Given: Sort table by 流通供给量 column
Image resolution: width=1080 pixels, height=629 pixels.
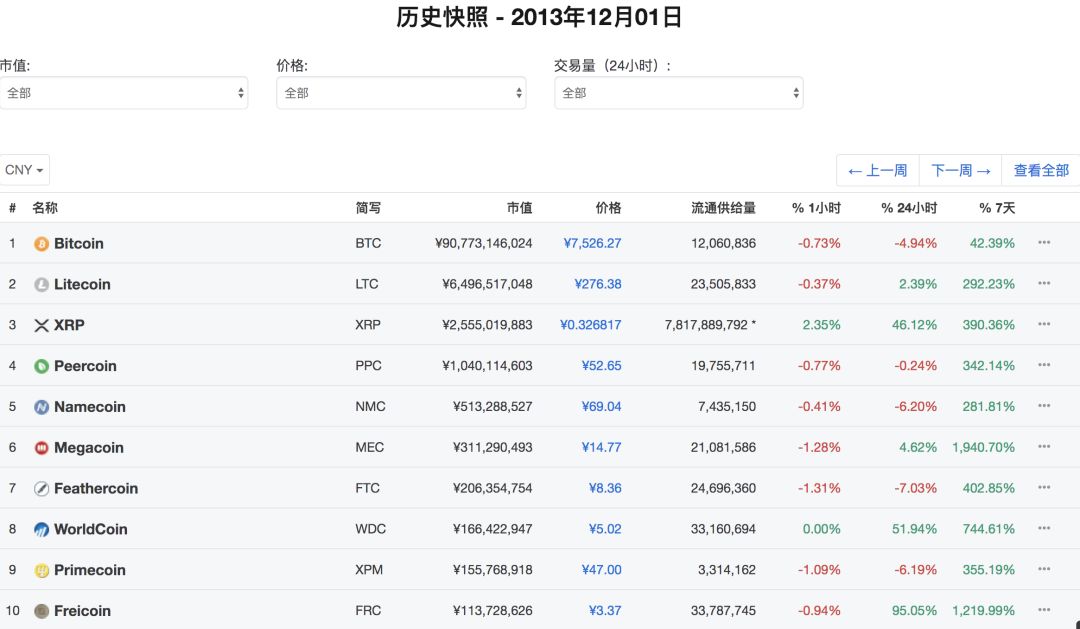Looking at the screenshot, I should [723, 208].
